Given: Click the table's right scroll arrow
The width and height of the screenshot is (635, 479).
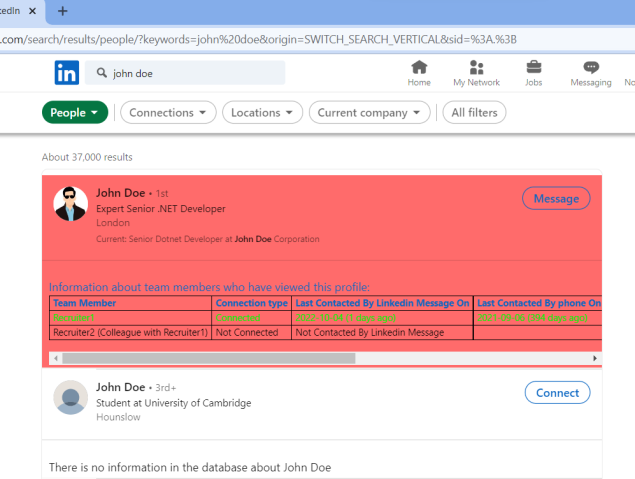Looking at the screenshot, I should pos(595,358).
